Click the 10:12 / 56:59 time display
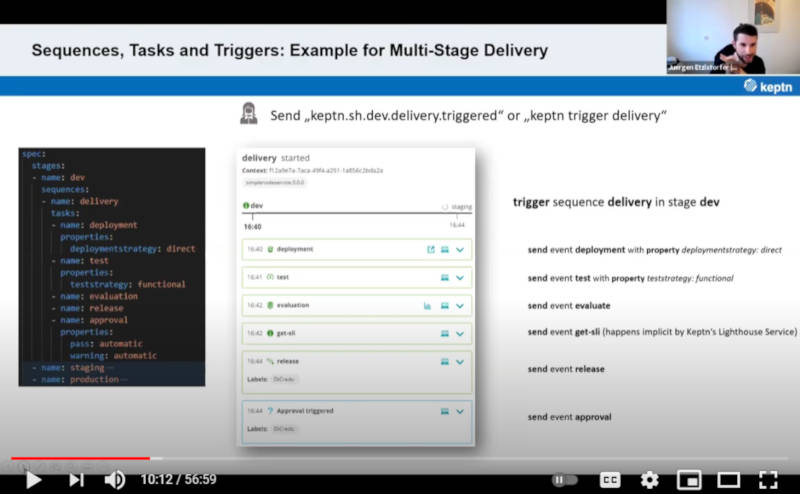This screenshot has width=800, height=494. [x=179, y=480]
